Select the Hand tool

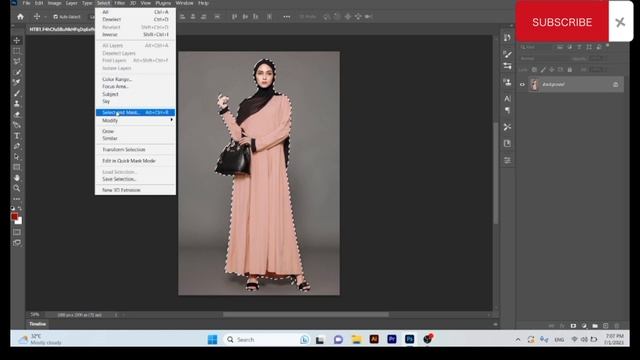[x=17, y=178]
